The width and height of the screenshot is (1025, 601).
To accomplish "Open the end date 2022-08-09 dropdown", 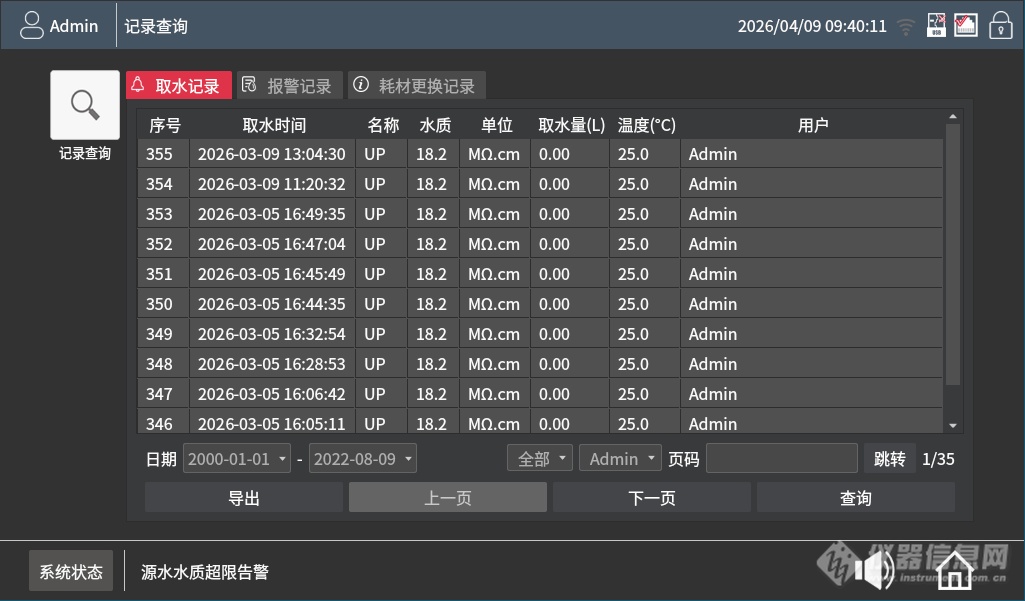I will pyautogui.click(x=362, y=458).
